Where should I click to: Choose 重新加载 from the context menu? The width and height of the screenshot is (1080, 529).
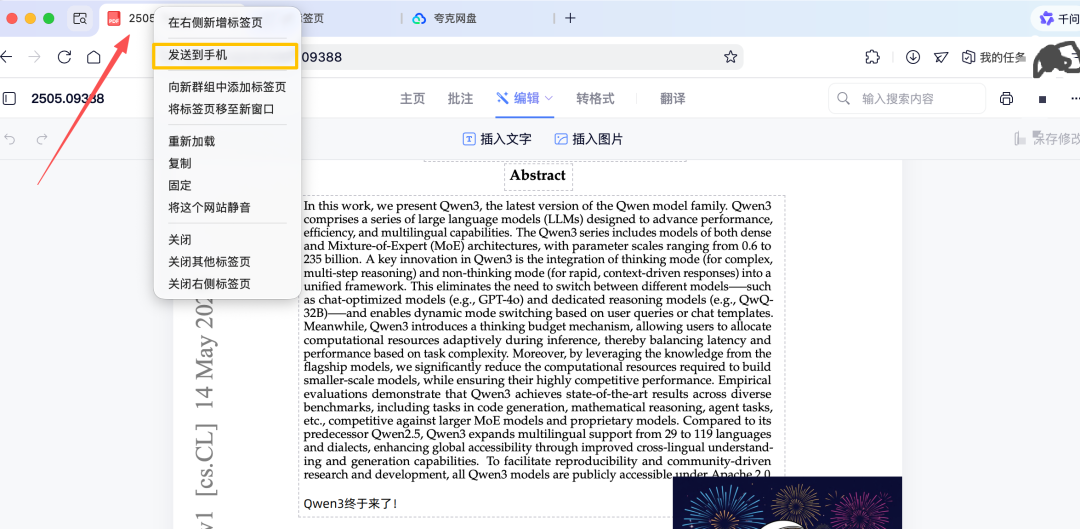click(x=191, y=141)
